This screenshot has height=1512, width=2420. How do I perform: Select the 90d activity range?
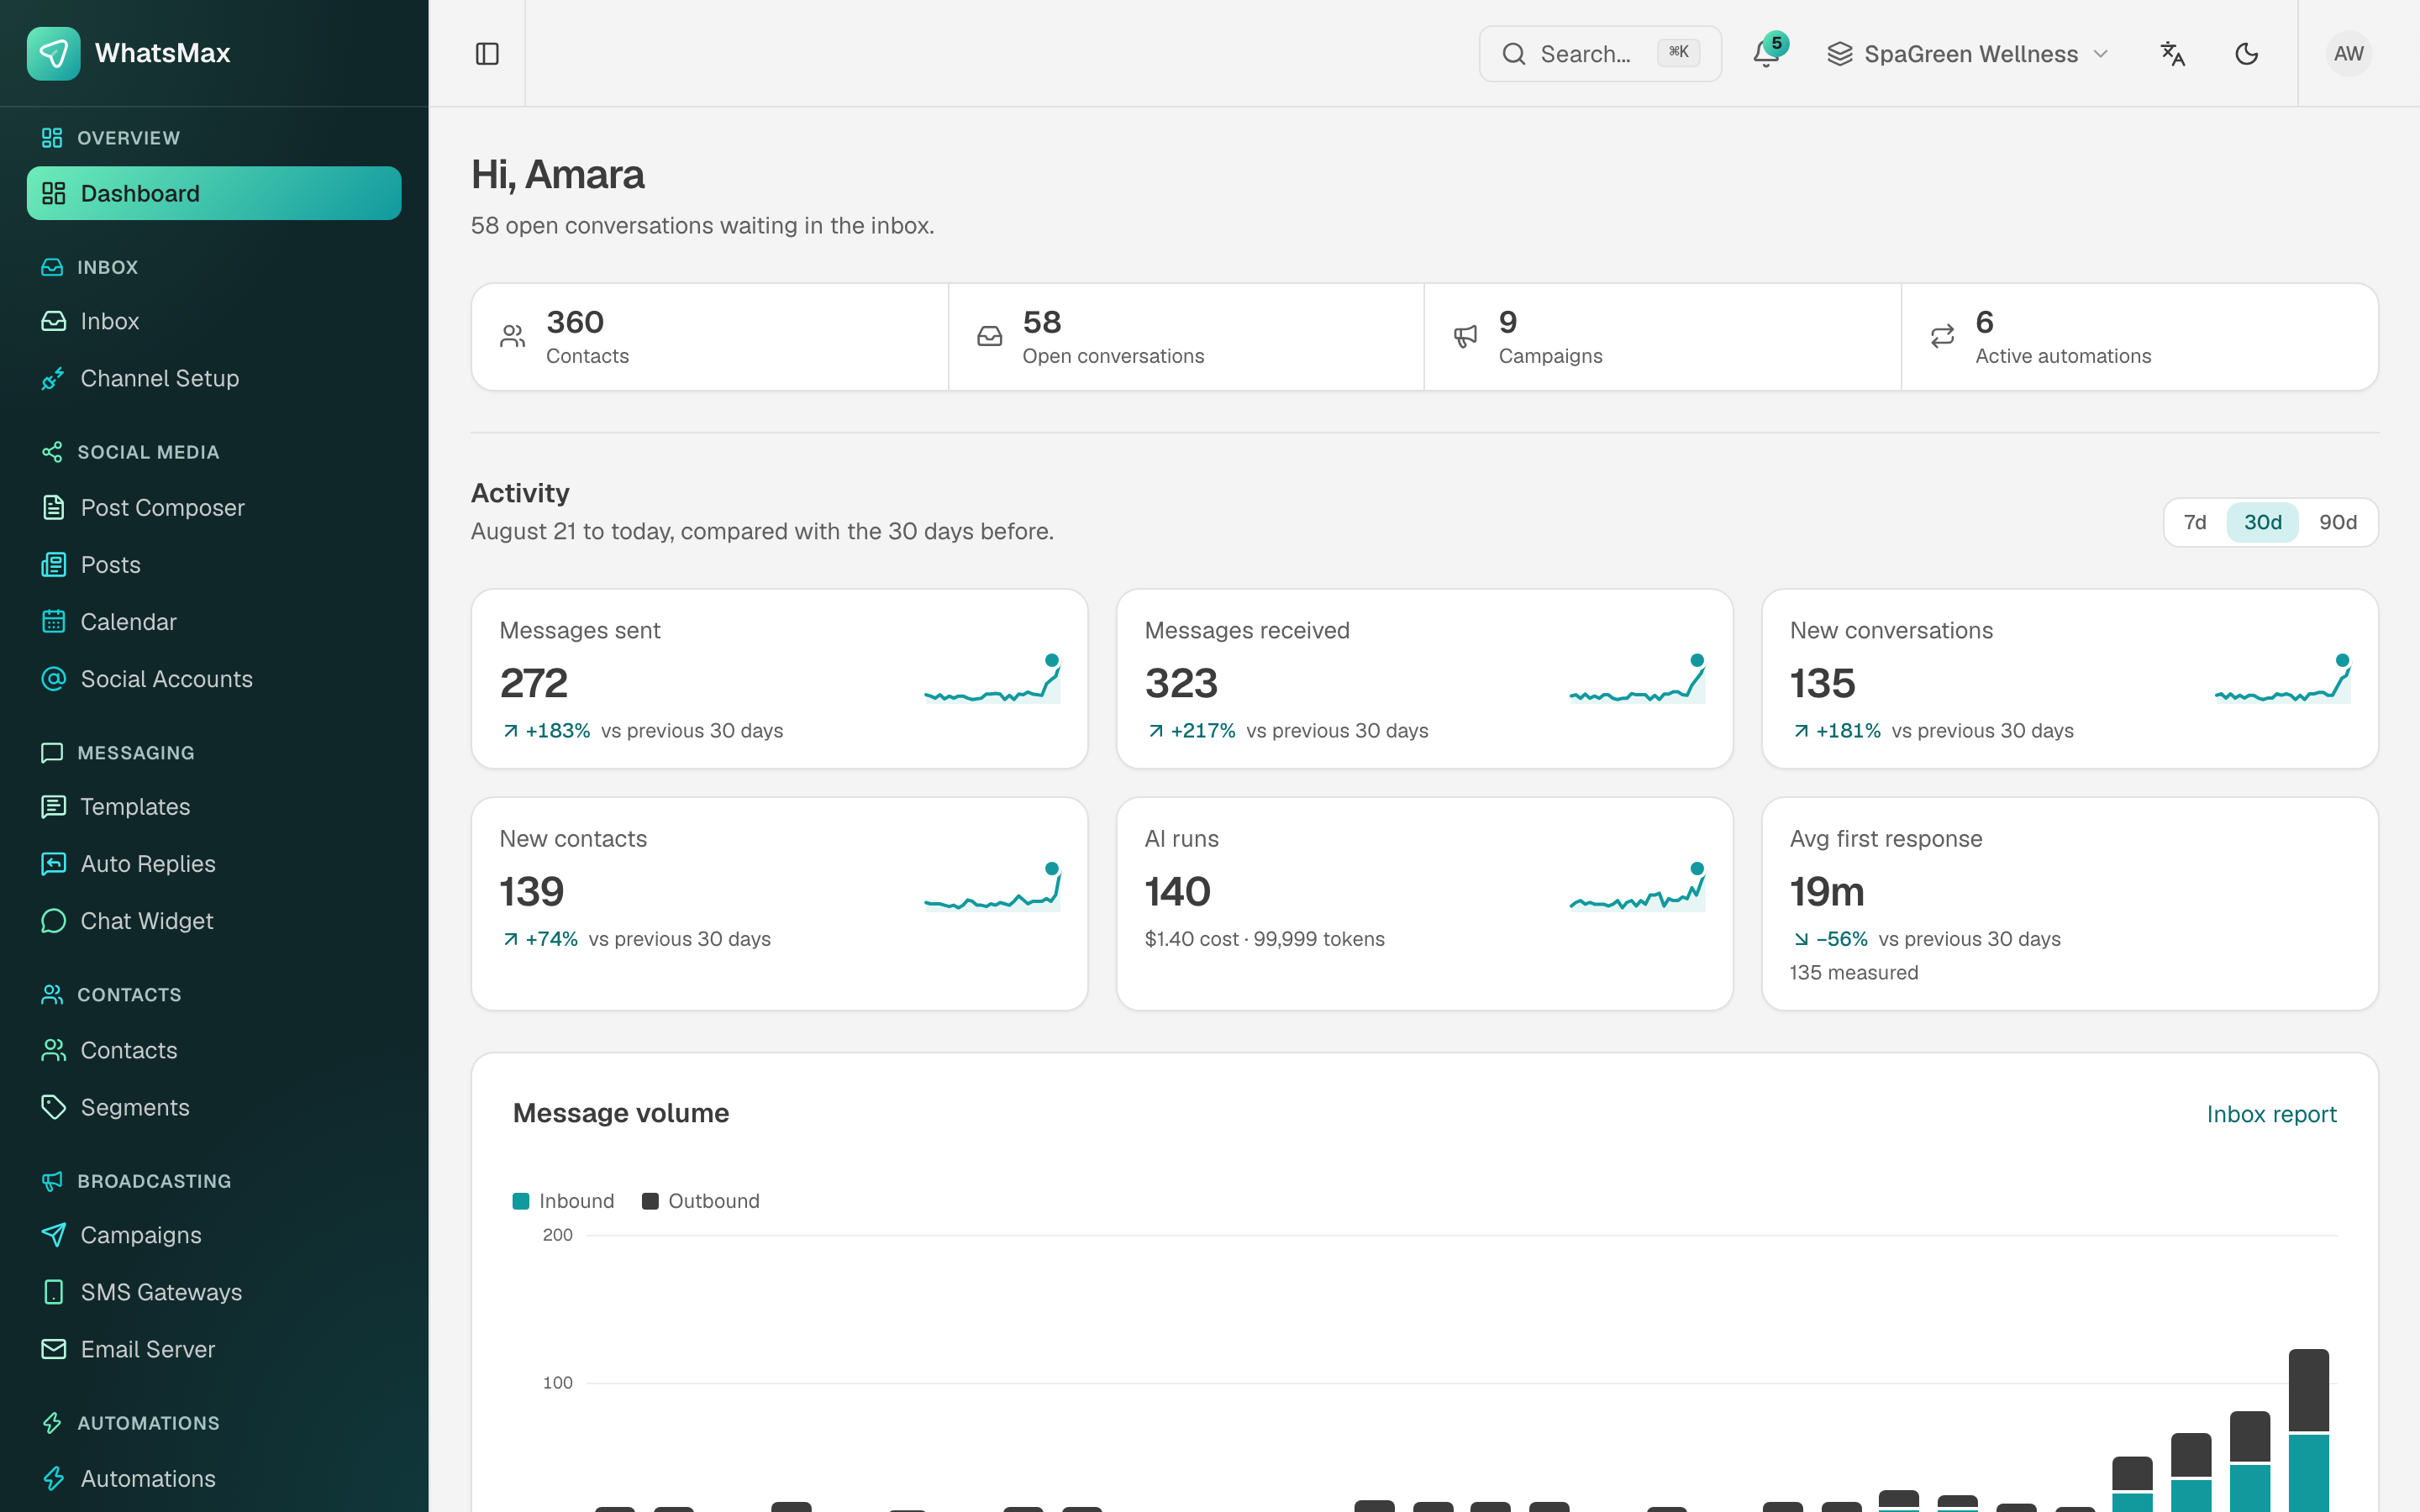click(2337, 522)
